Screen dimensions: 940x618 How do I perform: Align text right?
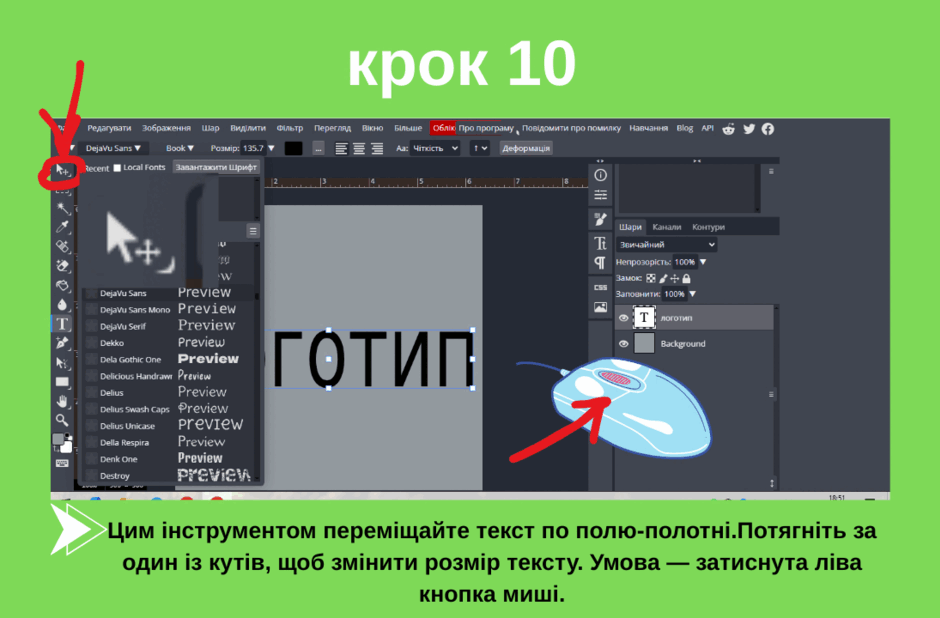pyautogui.click(x=377, y=149)
